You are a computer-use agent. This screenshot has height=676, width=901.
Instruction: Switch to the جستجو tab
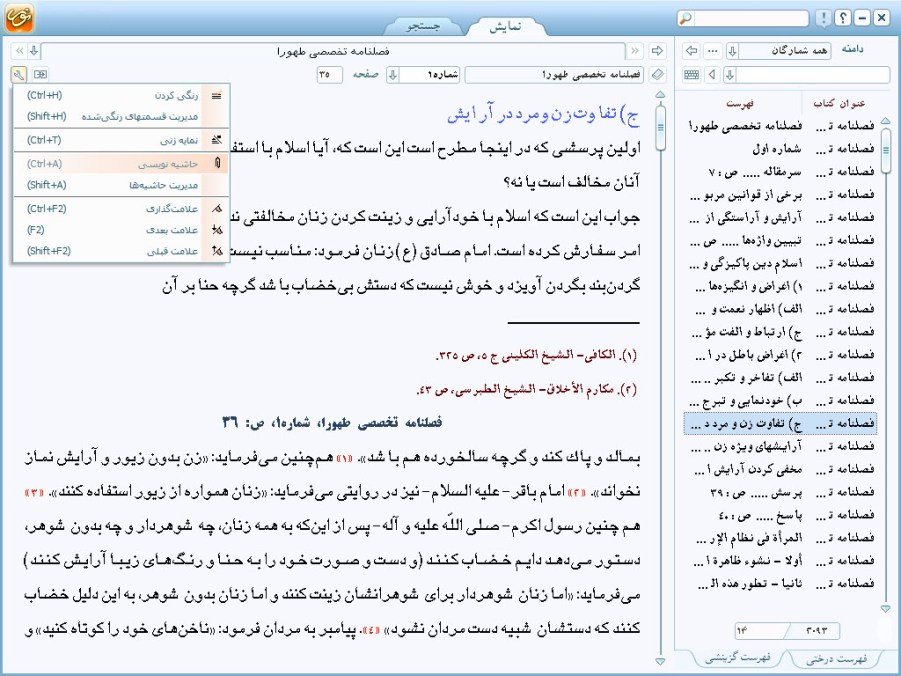(423, 26)
